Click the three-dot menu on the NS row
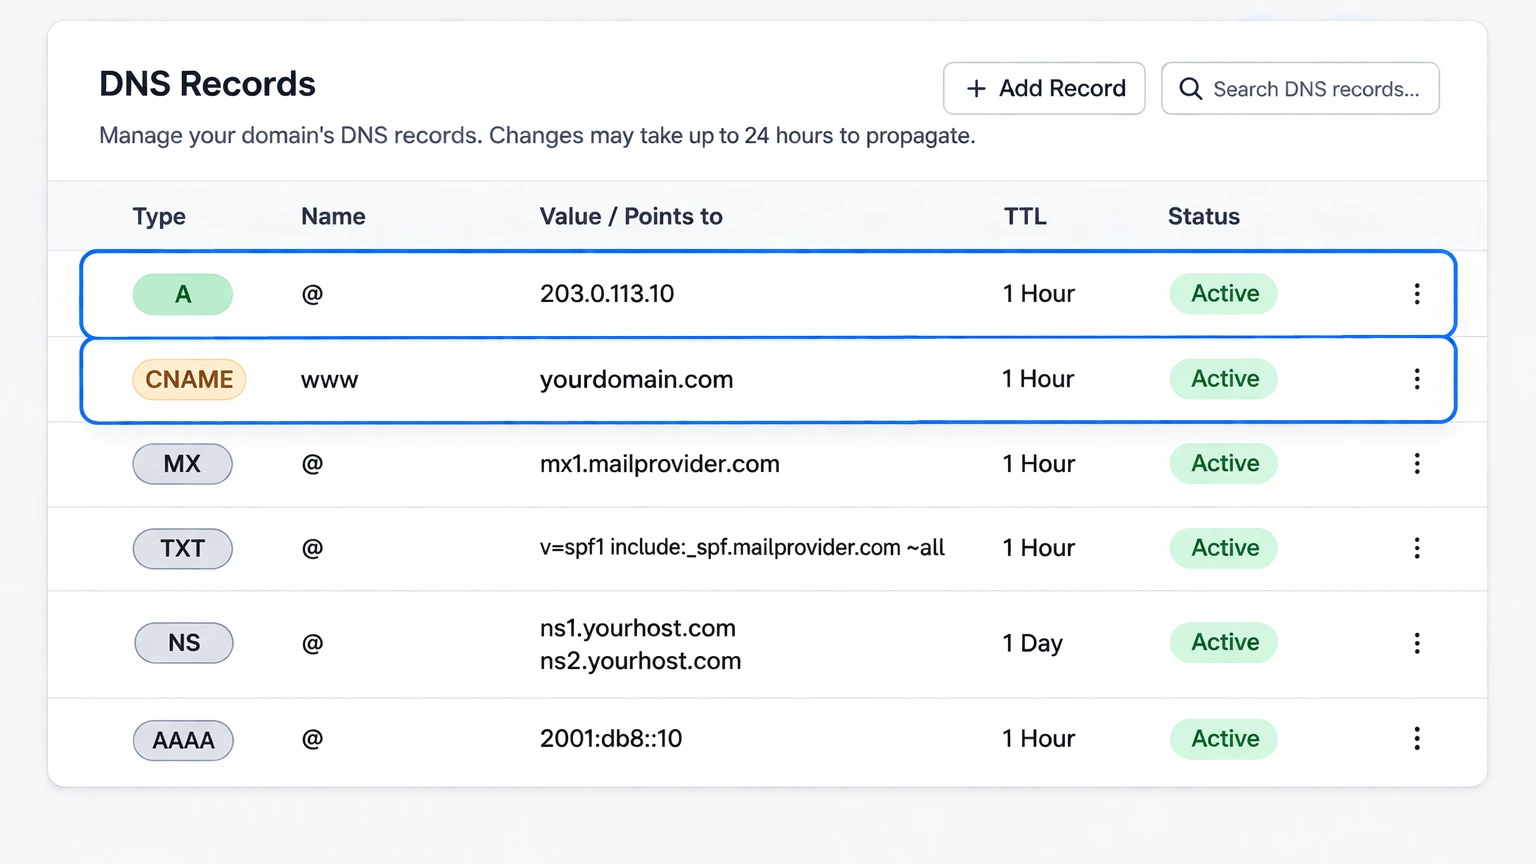 click(1417, 643)
